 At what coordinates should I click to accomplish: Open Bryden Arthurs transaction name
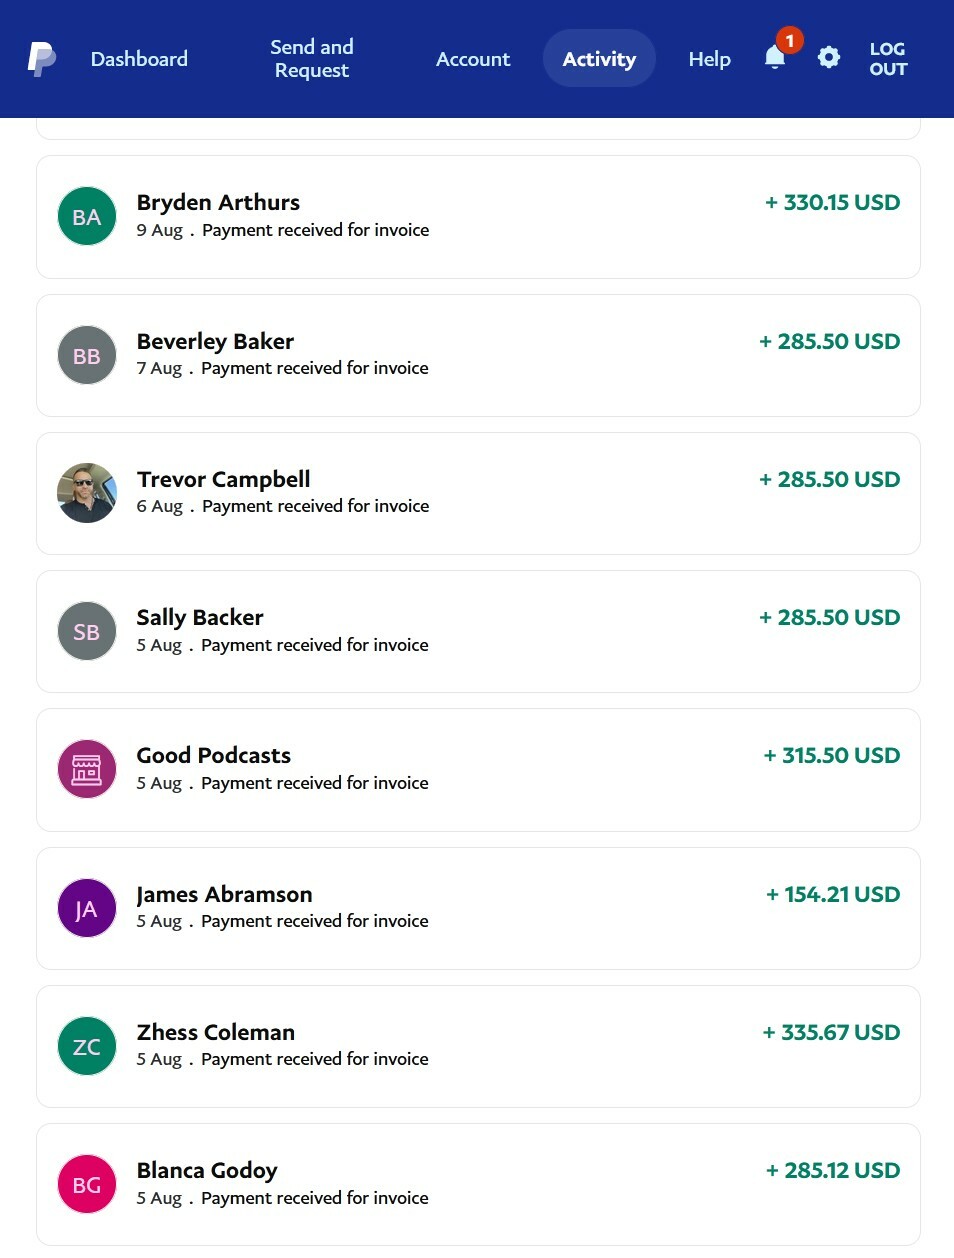[218, 202]
